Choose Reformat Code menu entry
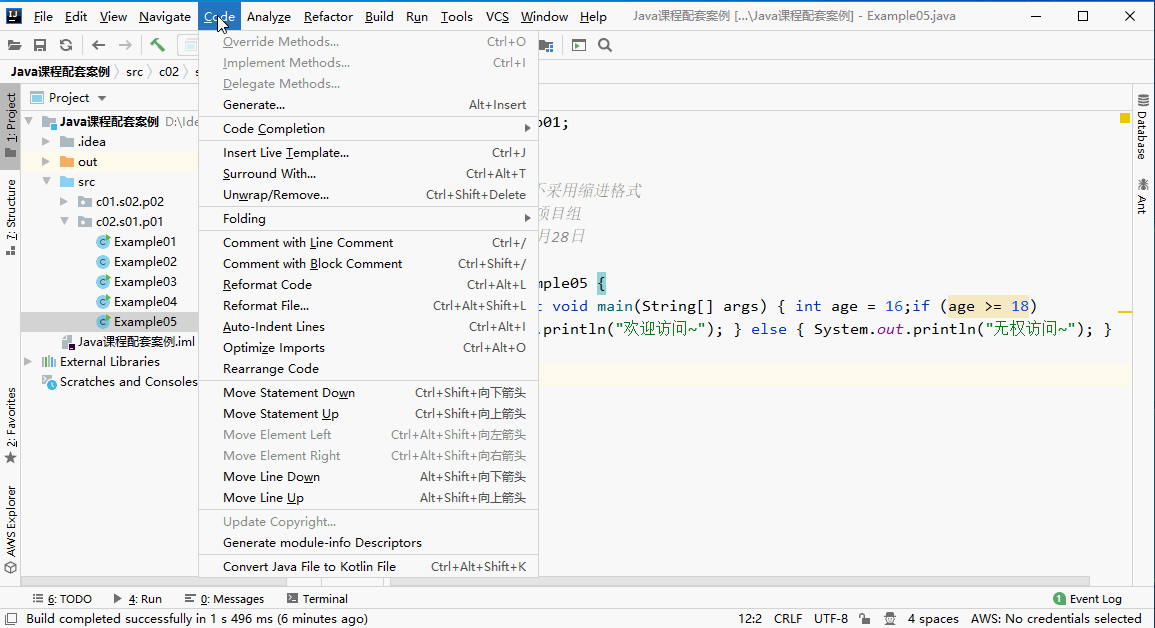 pyautogui.click(x=368, y=285)
